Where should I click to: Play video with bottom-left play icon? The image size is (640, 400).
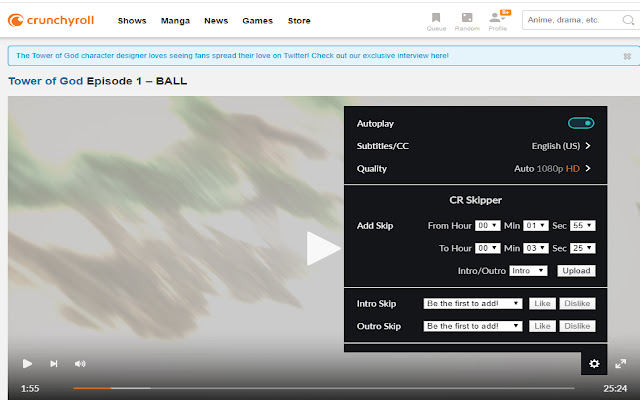27,364
